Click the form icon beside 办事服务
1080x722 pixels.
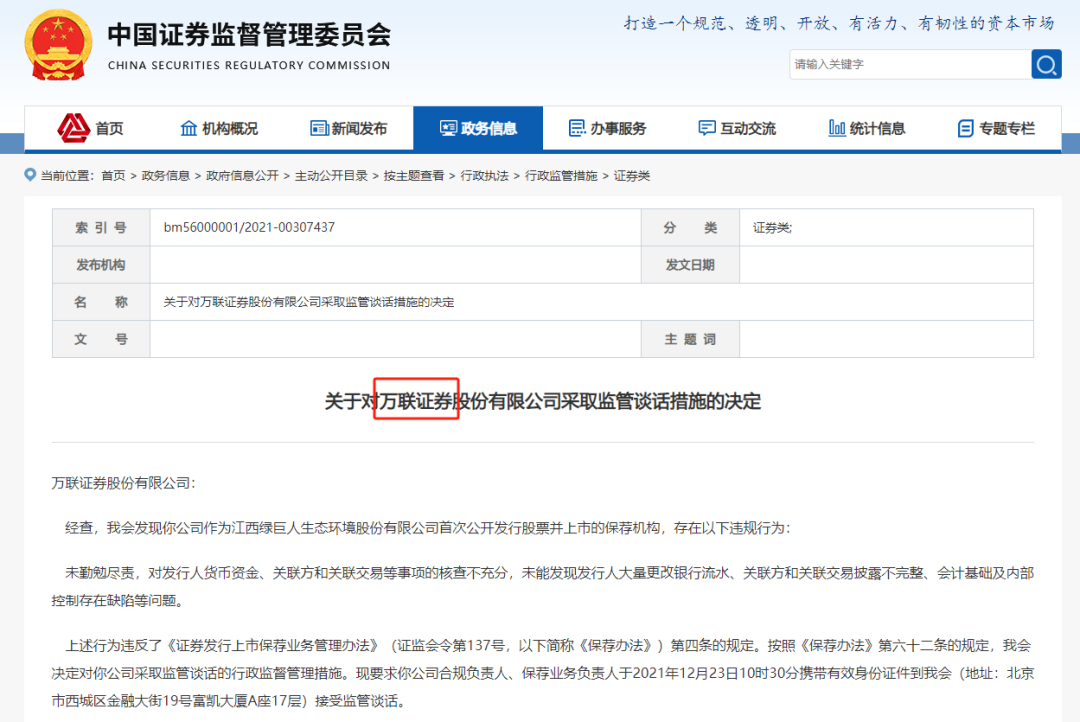tap(577, 128)
